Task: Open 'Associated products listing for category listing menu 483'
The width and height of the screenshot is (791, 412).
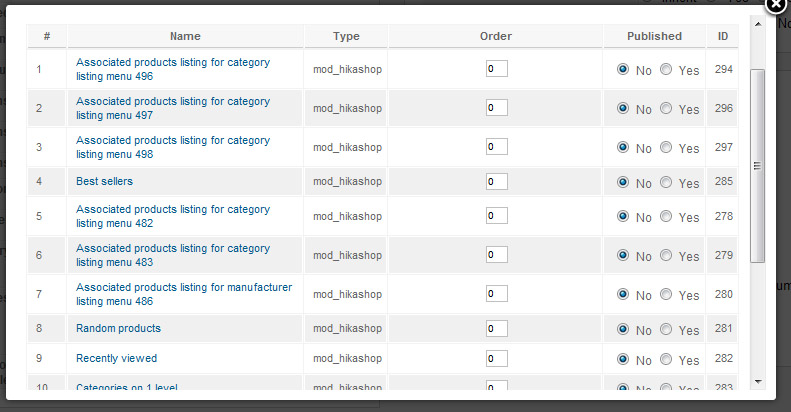Action: click(173, 255)
